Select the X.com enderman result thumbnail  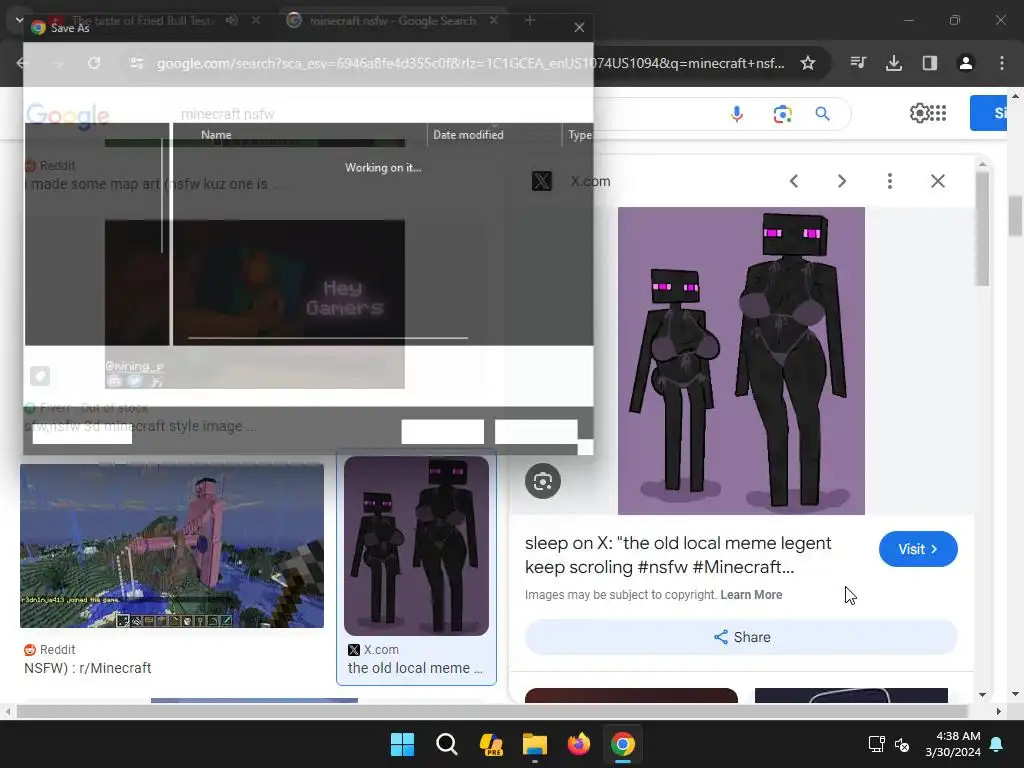click(x=416, y=546)
